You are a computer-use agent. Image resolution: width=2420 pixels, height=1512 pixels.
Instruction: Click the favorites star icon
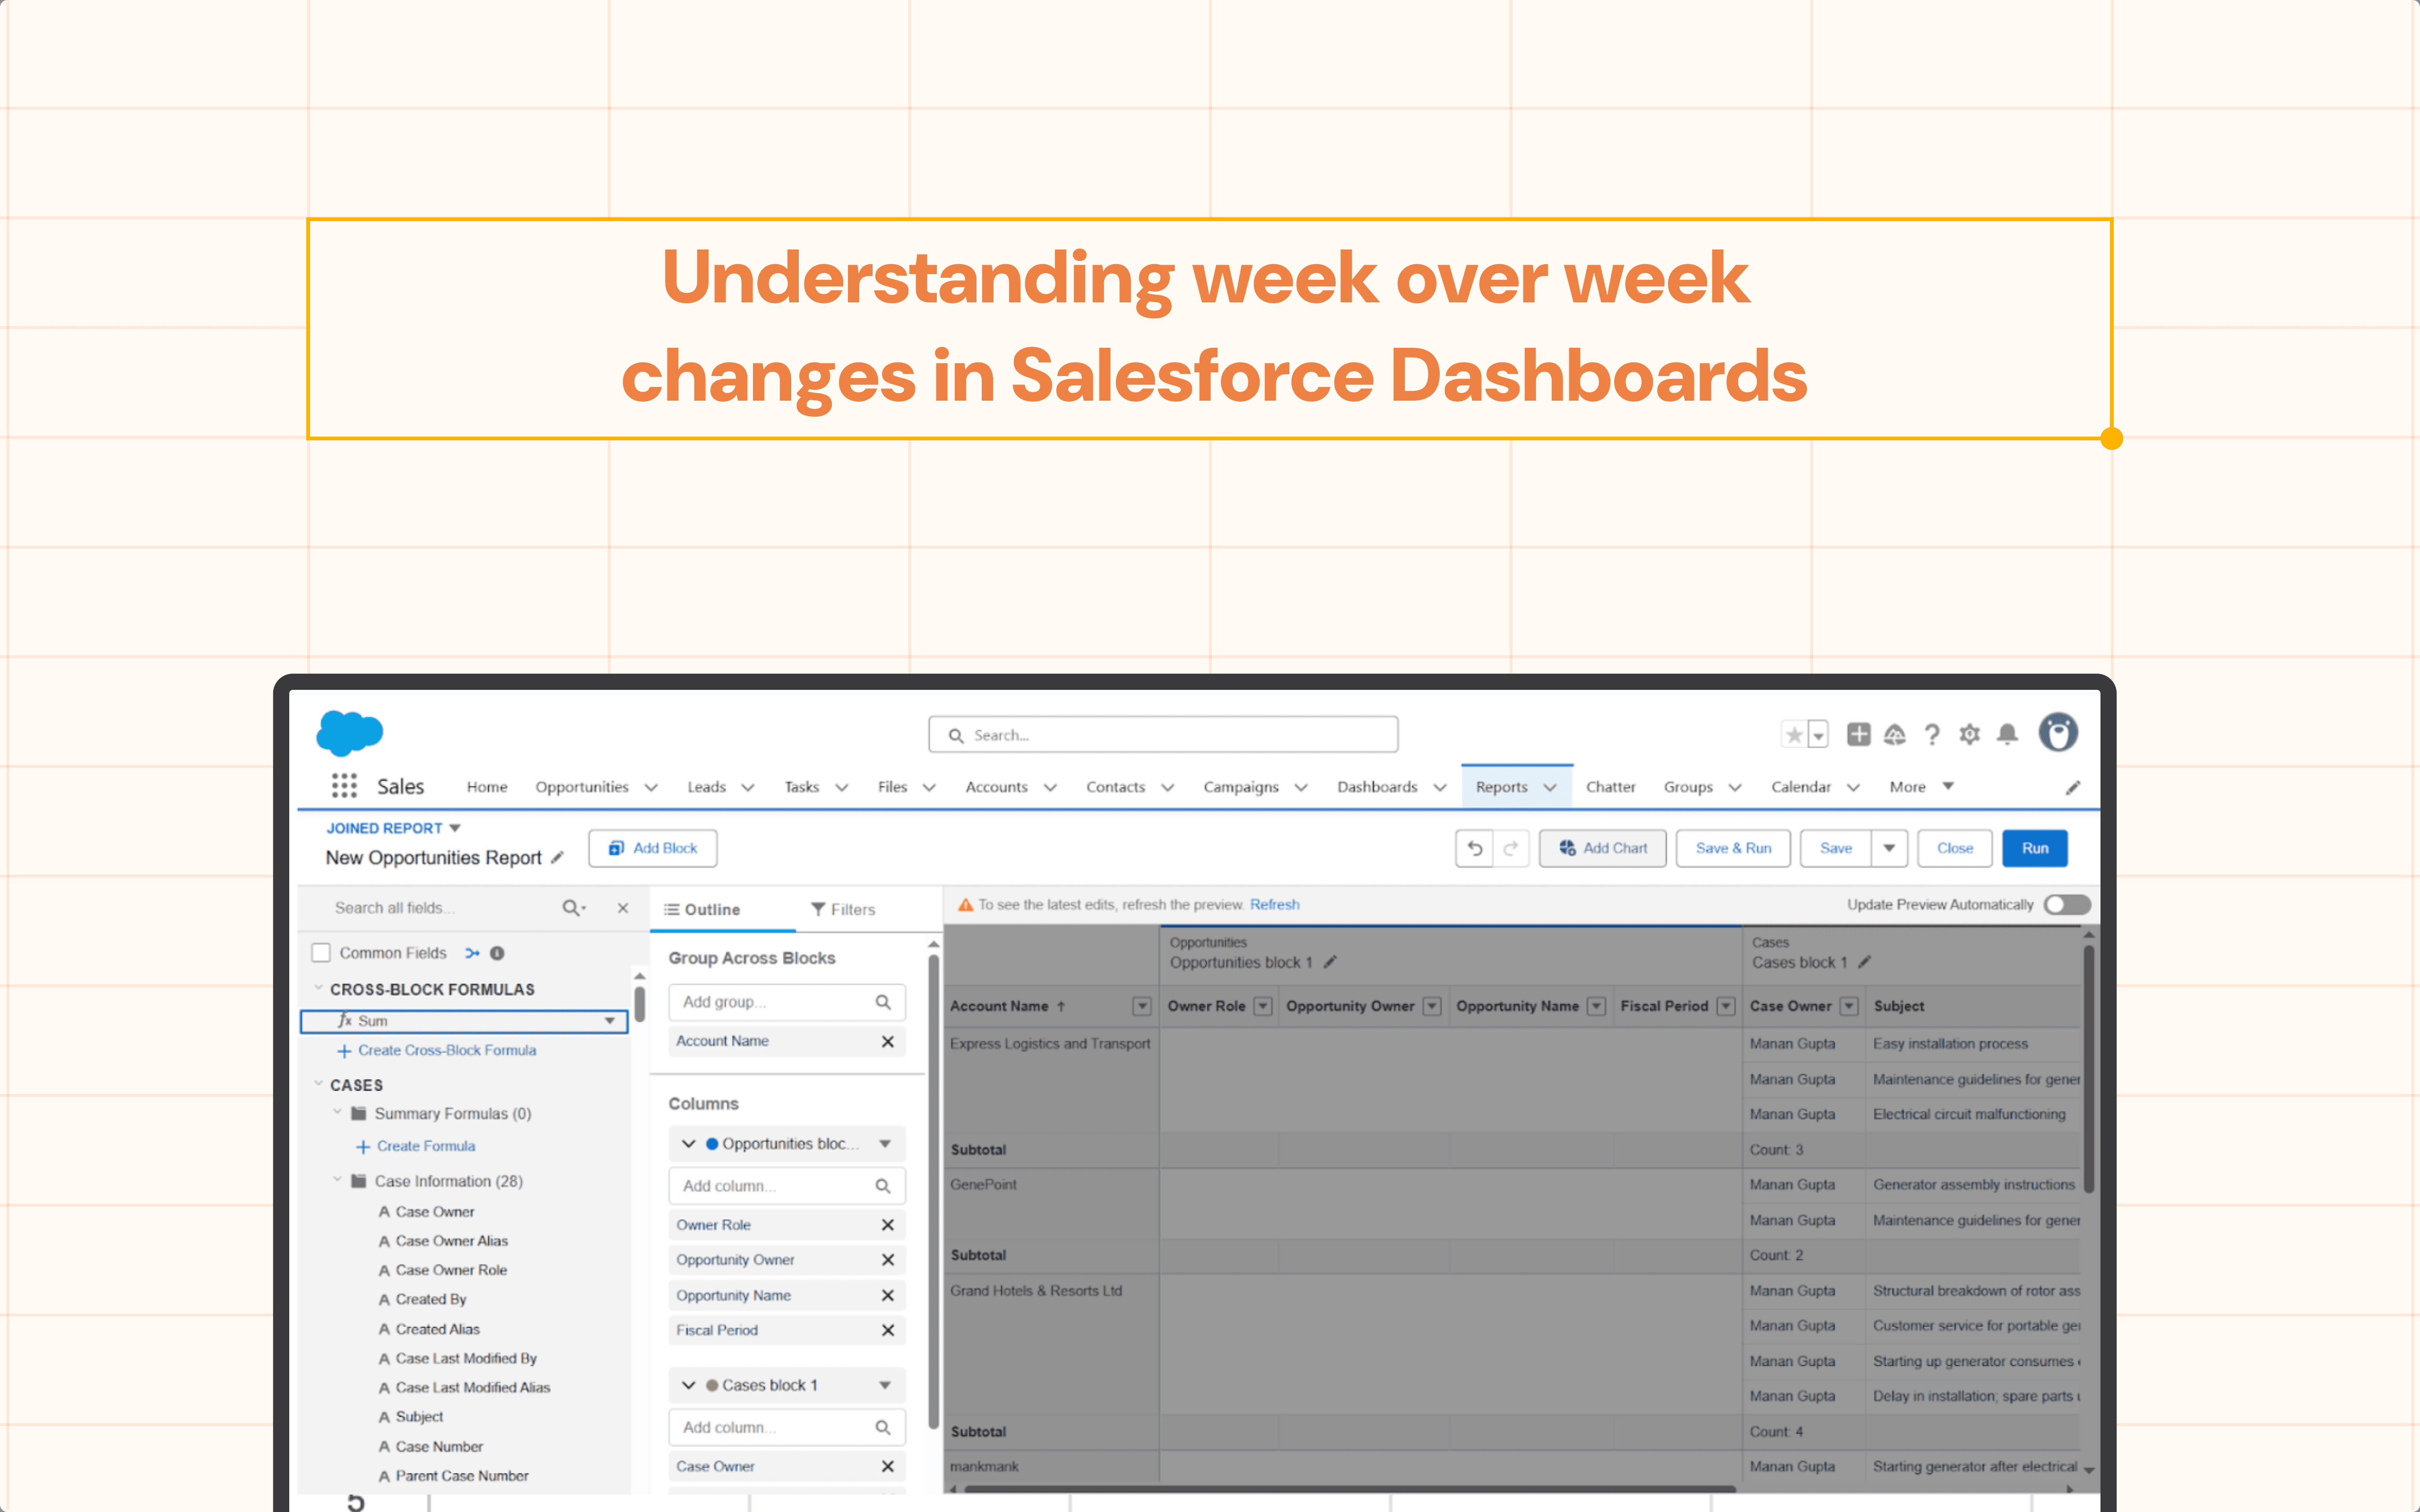(1794, 735)
